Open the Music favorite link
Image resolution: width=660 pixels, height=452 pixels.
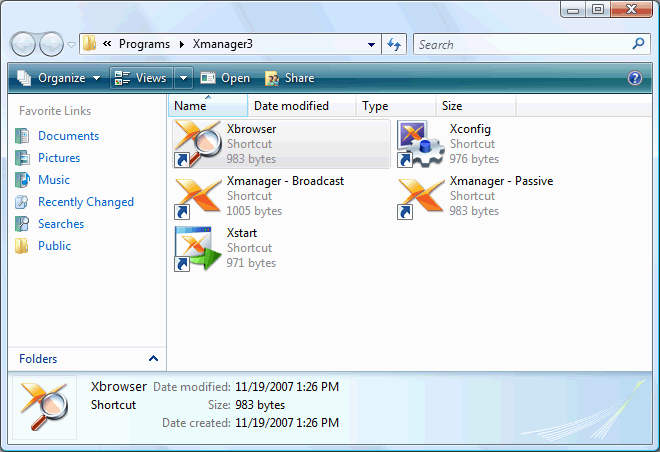tap(54, 180)
